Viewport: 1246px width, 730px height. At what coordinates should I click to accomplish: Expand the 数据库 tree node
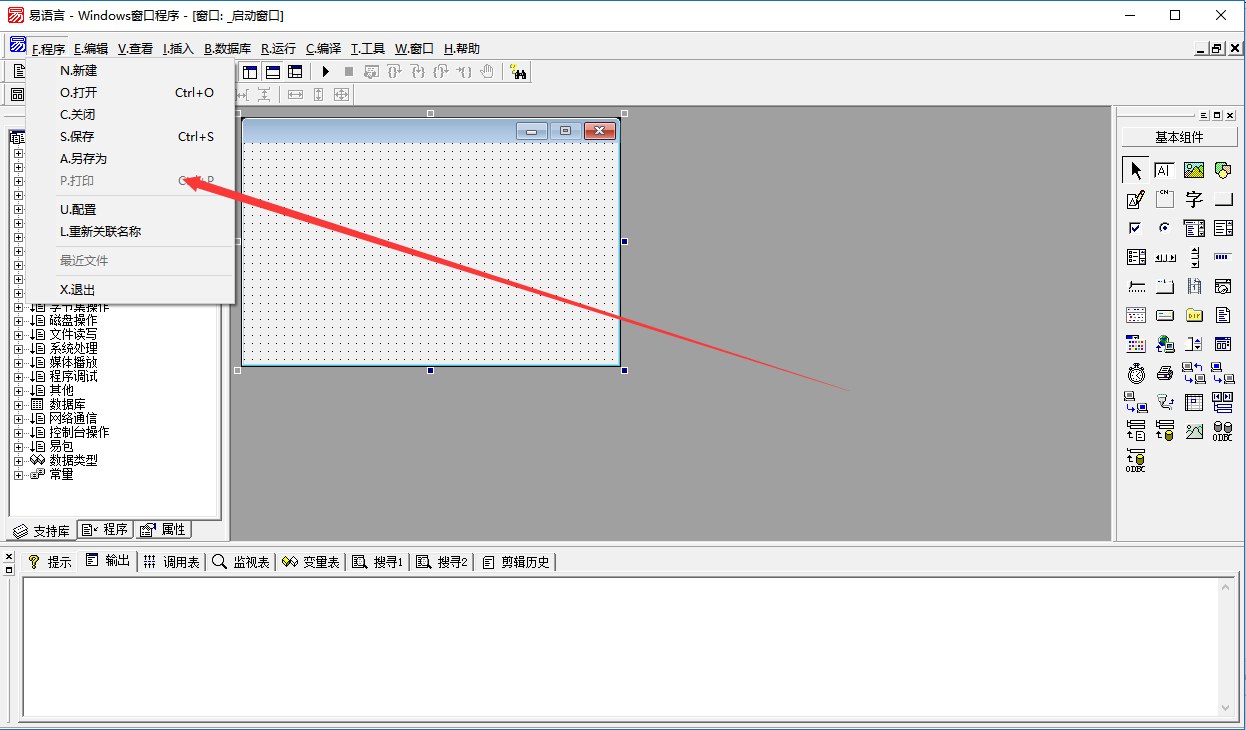click(x=18, y=405)
